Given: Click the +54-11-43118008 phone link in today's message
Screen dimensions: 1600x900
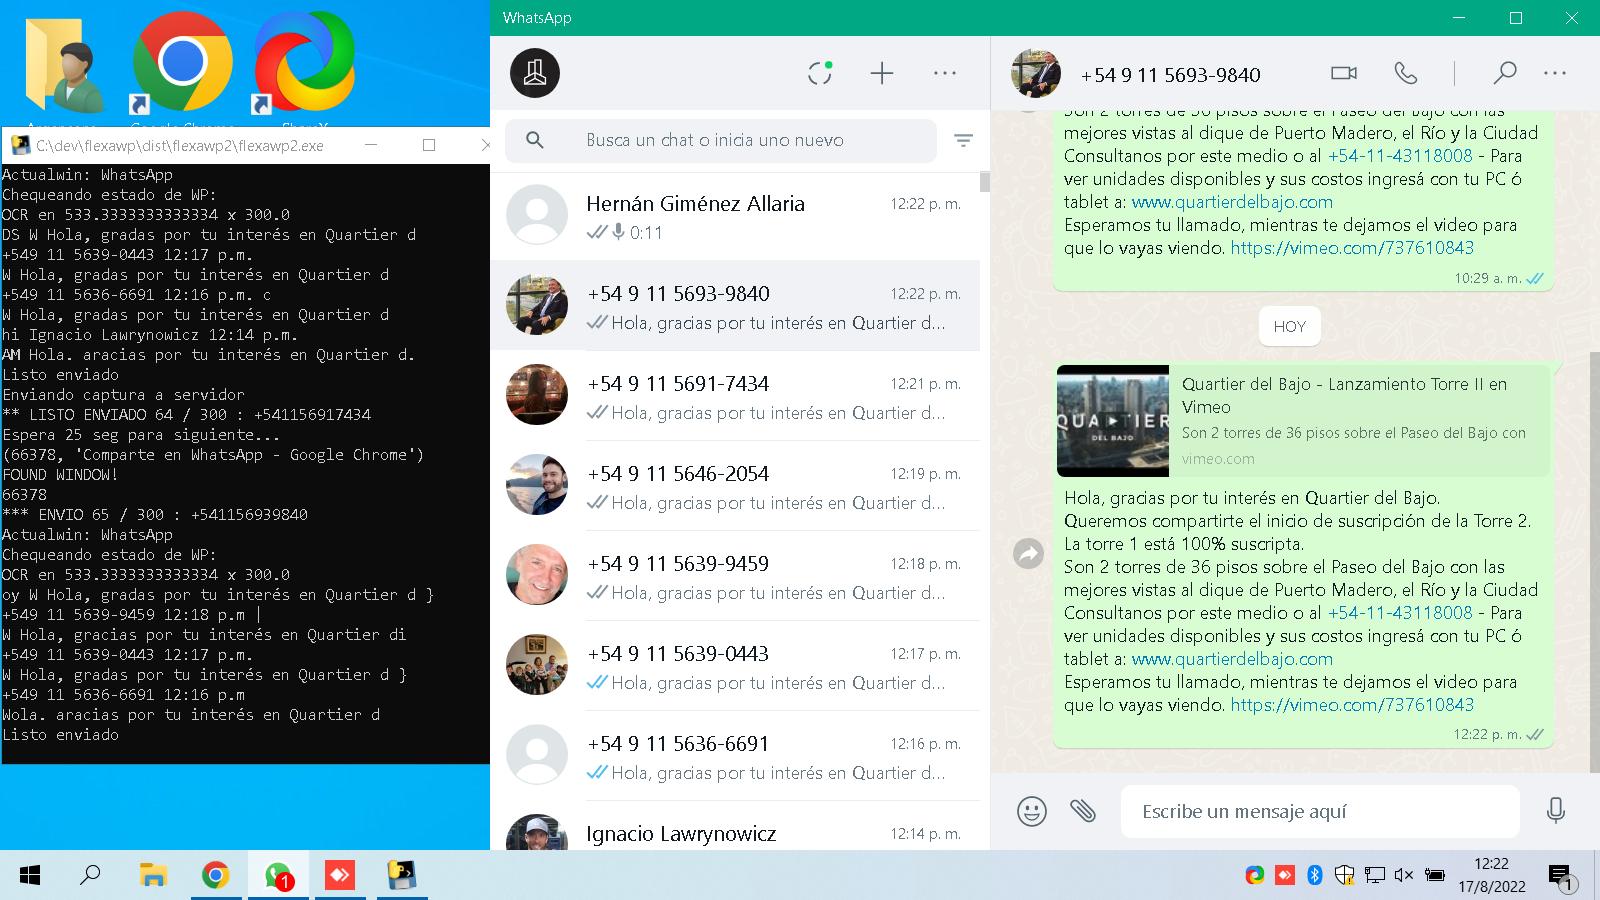Looking at the screenshot, I should 1400,613.
